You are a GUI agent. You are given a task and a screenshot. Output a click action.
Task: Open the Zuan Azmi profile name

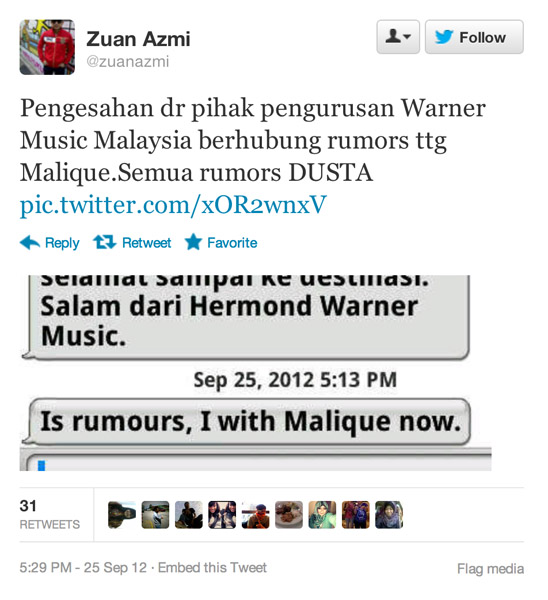(x=138, y=39)
